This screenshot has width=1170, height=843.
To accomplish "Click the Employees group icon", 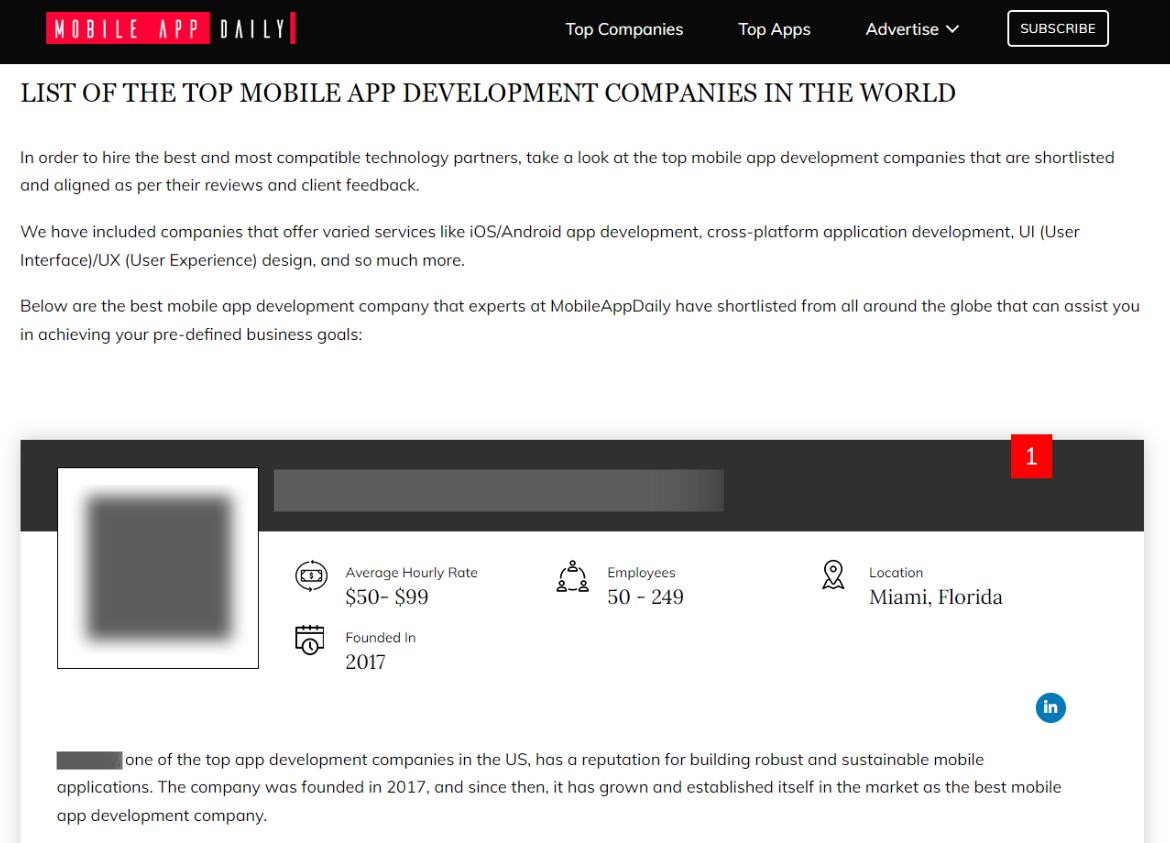I will pyautogui.click(x=572, y=576).
